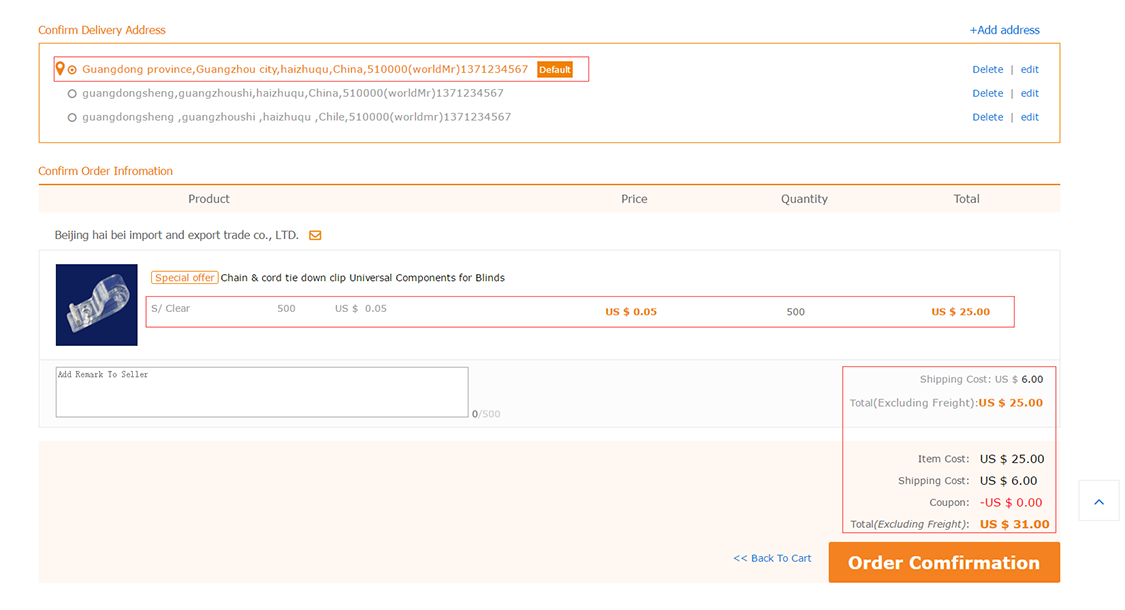Image resolution: width=1125 pixels, height=610 pixels.
Task: Click the Order Comfirmation button
Action: (944, 562)
